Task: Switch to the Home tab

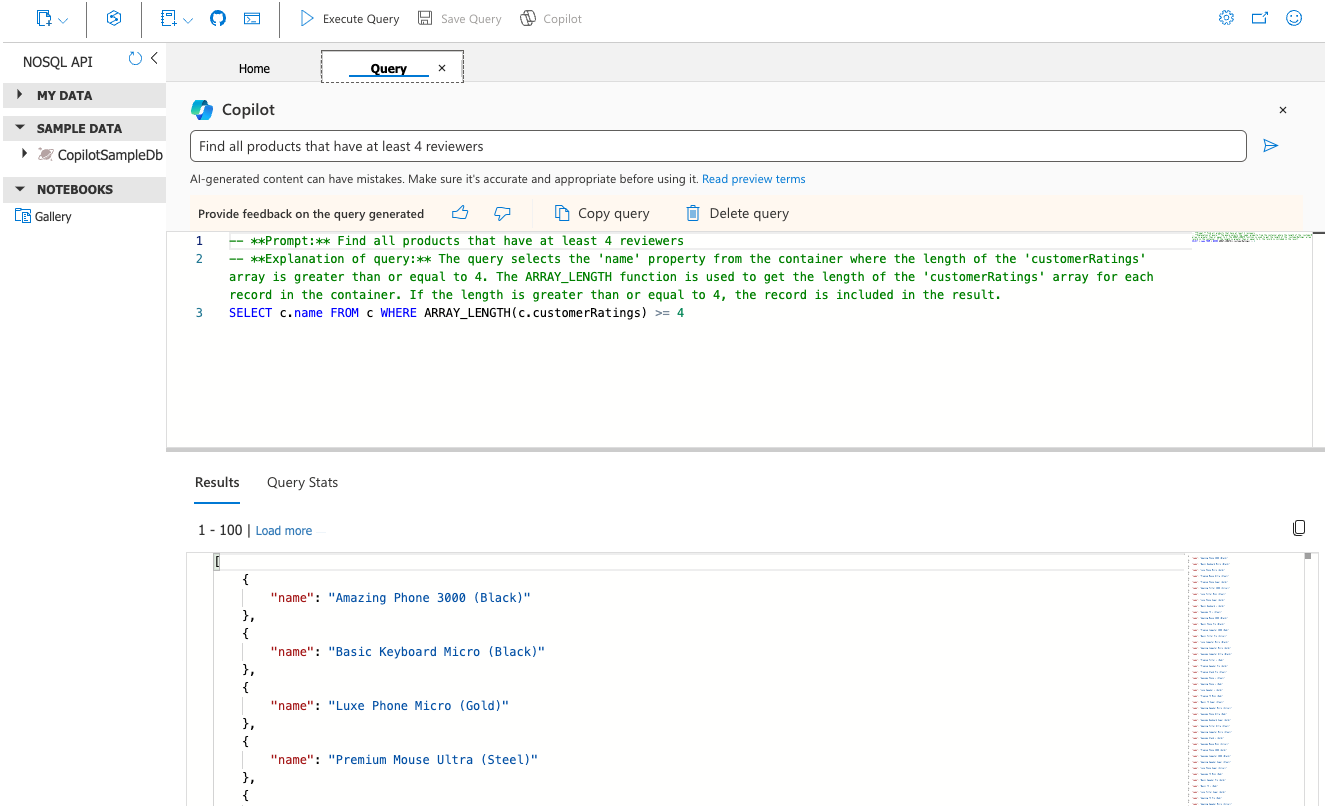Action: 254,68
